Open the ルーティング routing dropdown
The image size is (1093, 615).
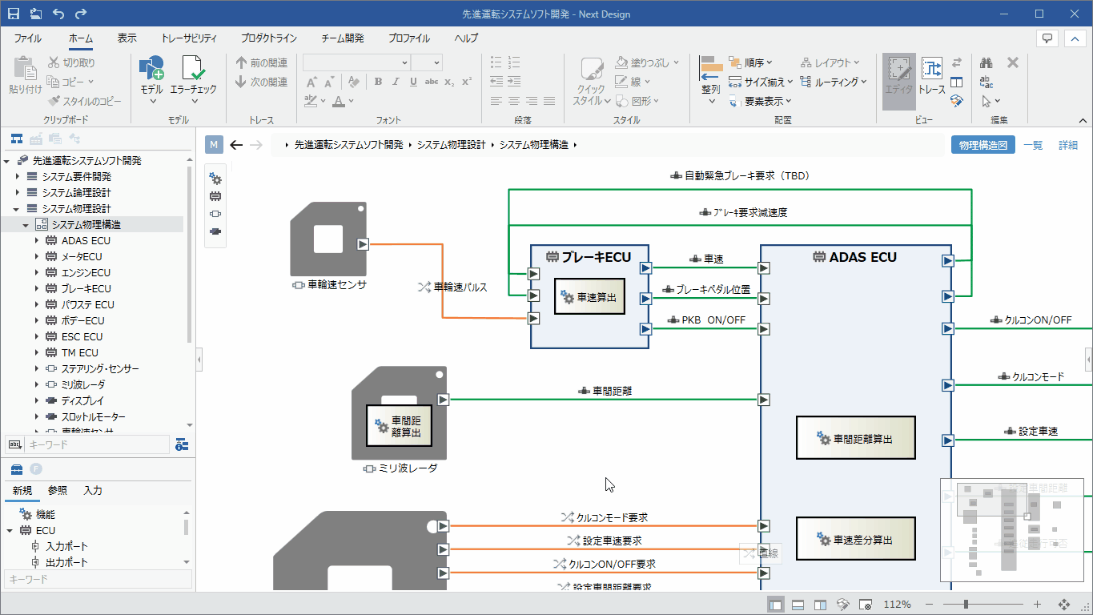tap(834, 82)
